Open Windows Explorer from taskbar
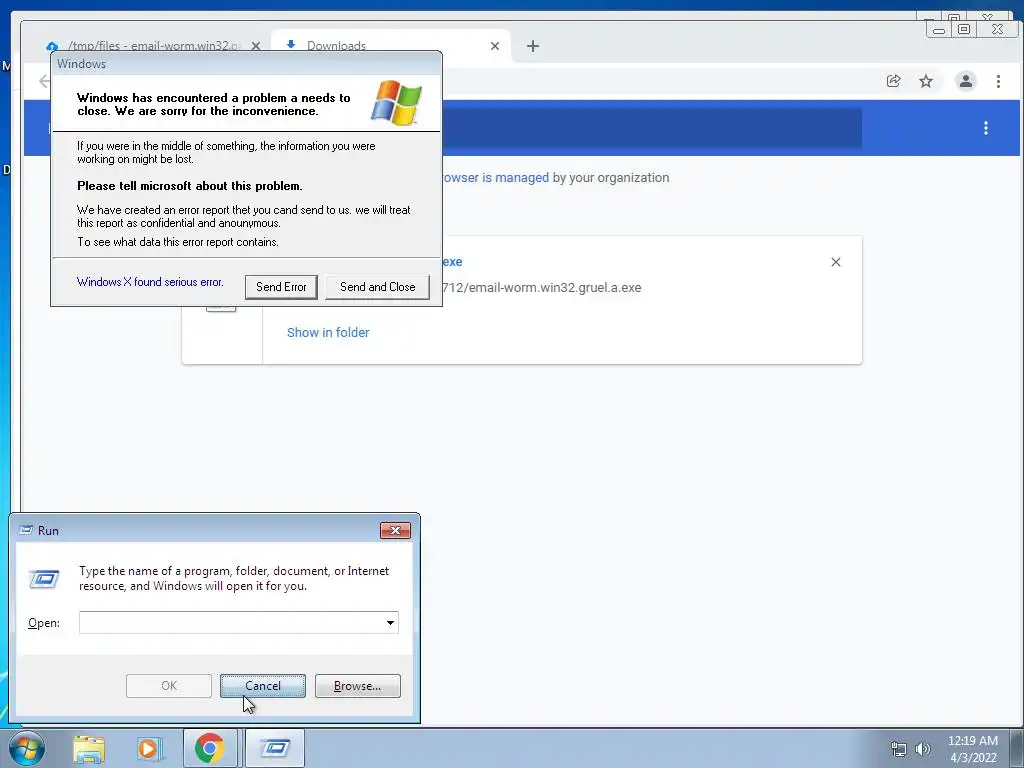 [89, 748]
